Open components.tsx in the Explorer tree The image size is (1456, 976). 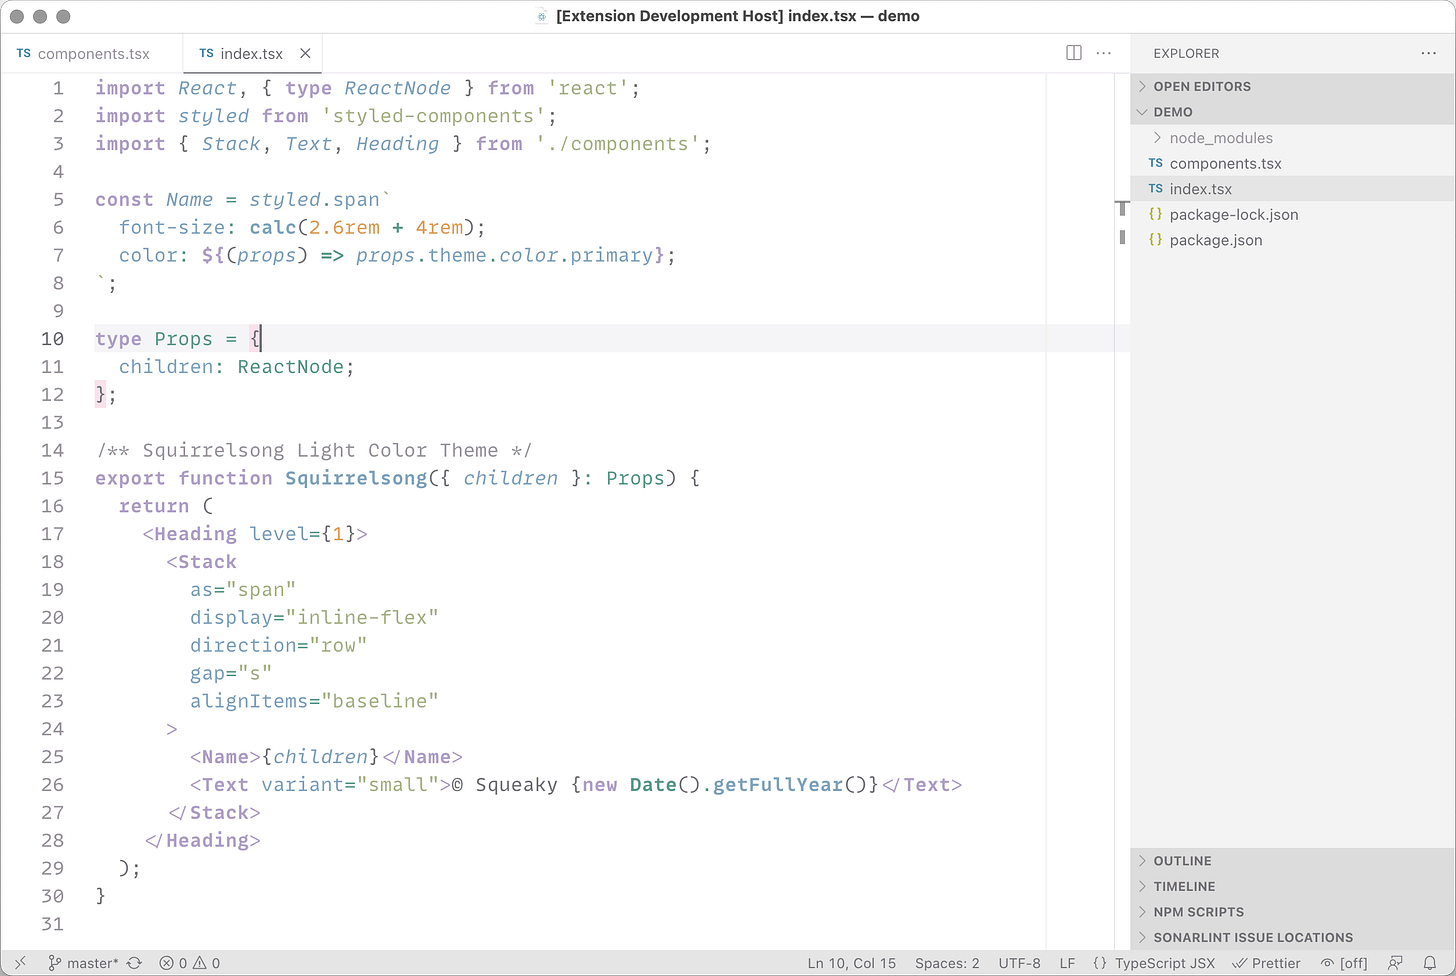(x=1293, y=163)
